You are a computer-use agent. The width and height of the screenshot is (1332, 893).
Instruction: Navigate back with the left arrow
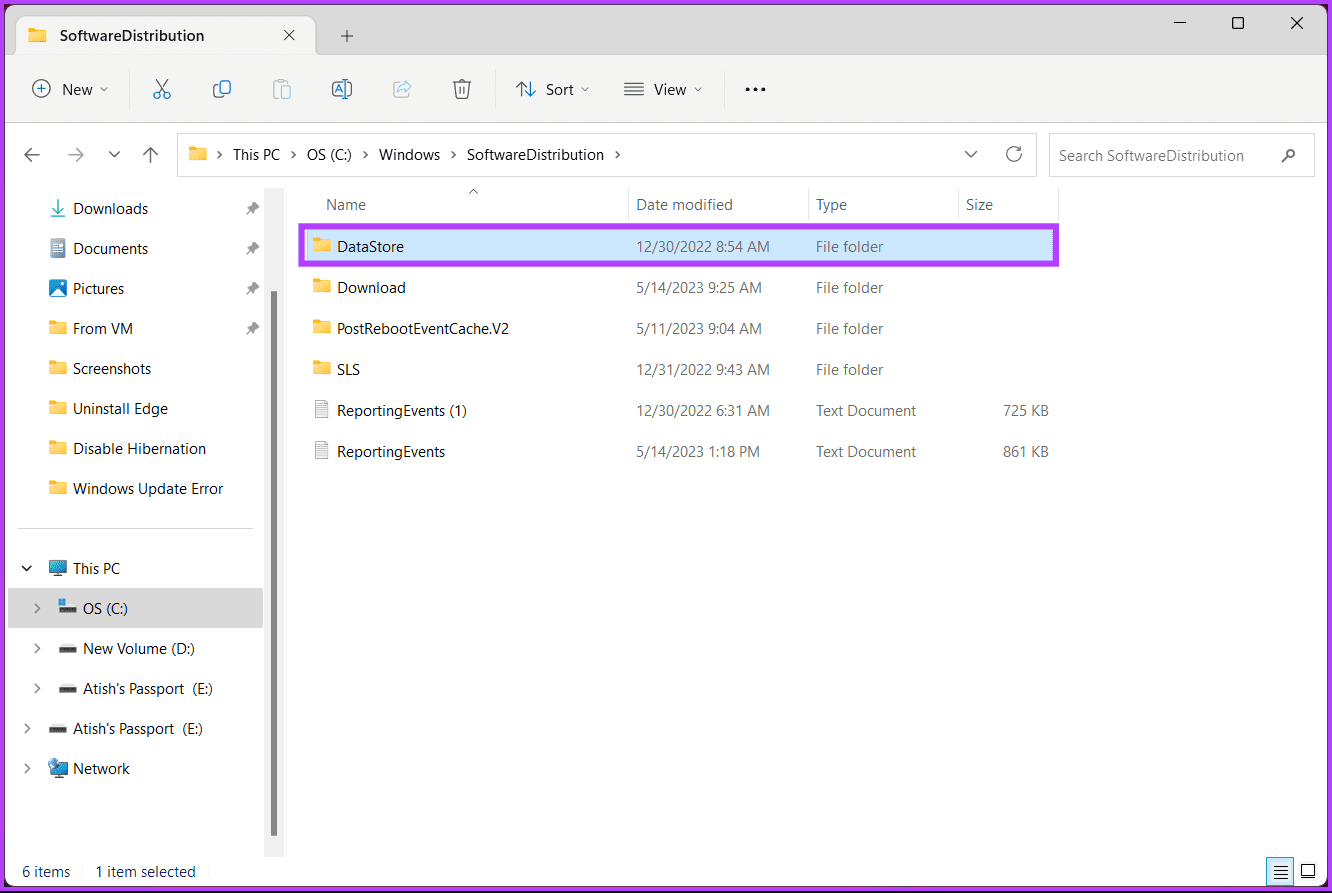32,155
